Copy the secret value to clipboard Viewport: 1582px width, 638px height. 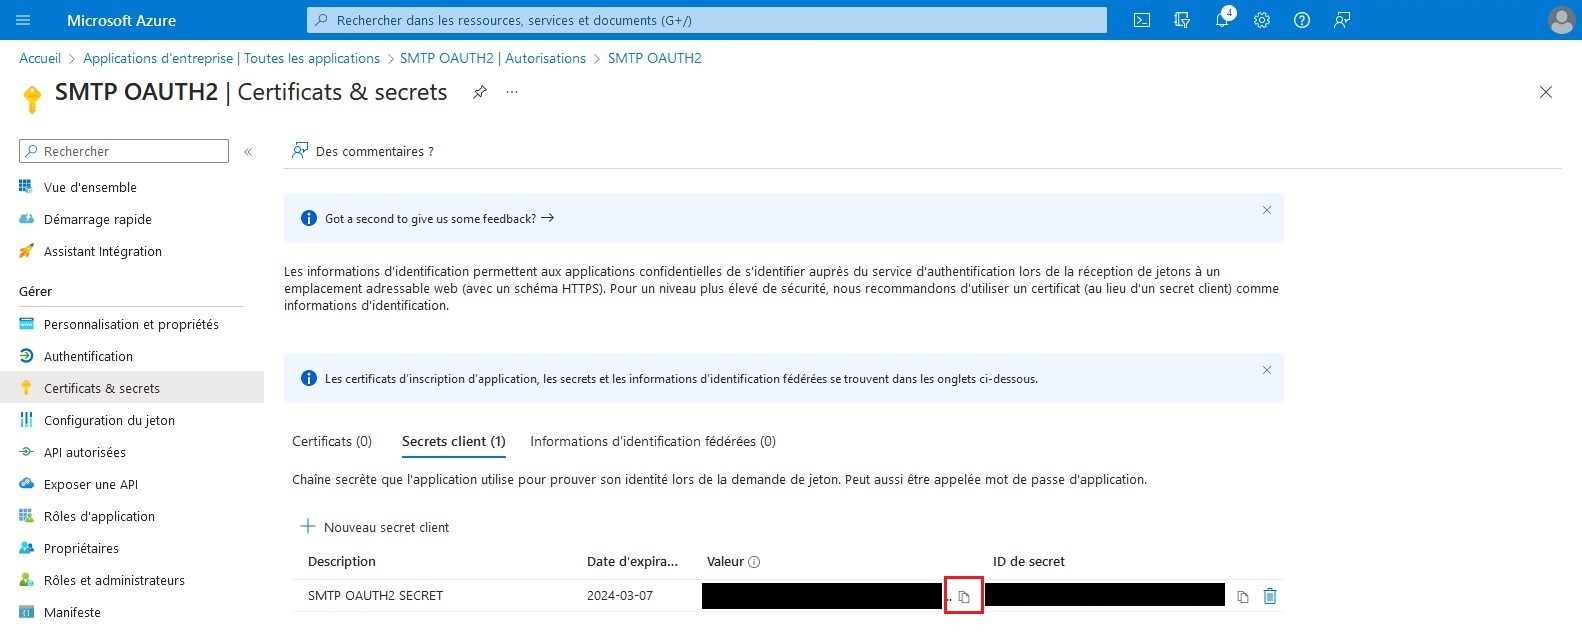(x=964, y=596)
